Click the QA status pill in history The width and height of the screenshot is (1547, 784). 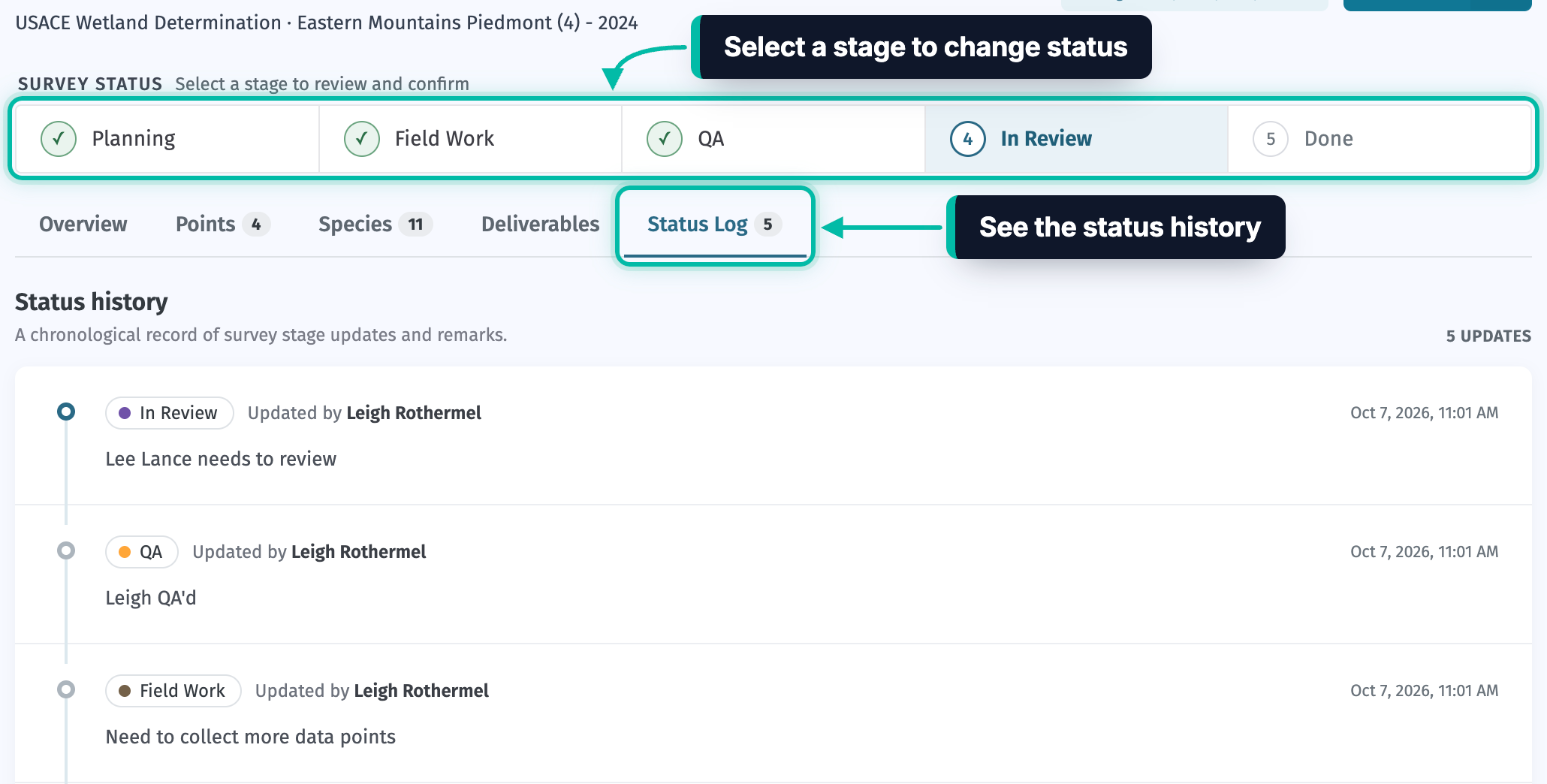tap(141, 552)
